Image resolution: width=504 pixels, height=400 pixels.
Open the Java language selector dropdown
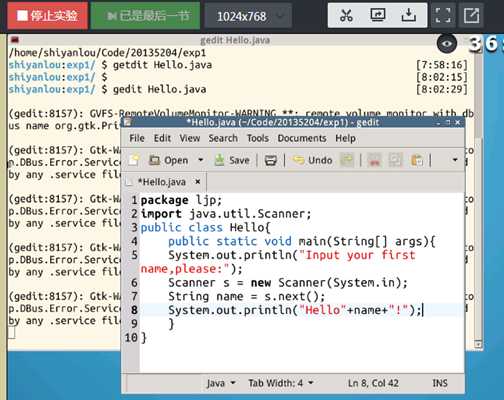point(221,383)
